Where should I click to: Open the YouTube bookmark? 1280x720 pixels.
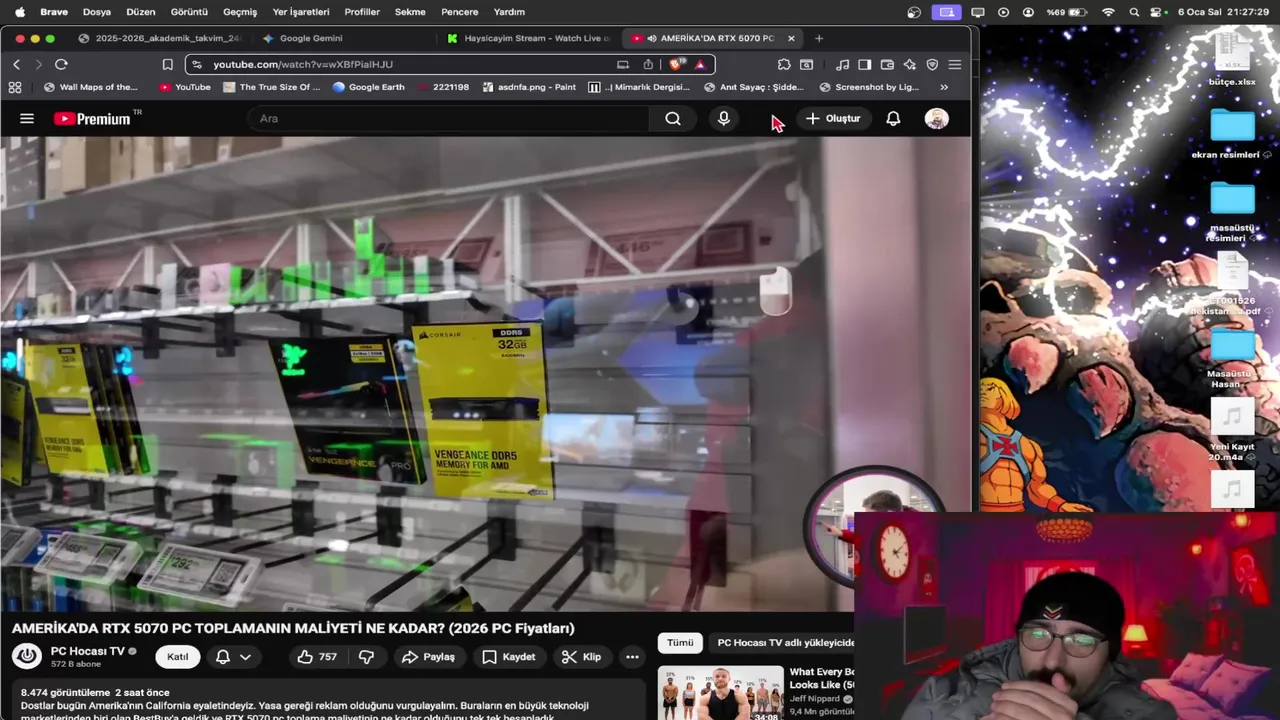[185, 87]
